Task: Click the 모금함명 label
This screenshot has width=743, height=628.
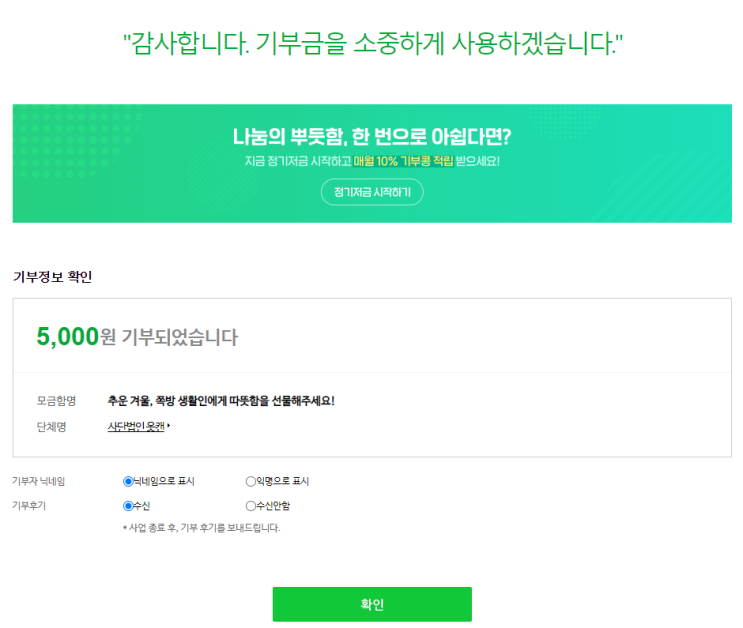Action: click(x=56, y=401)
